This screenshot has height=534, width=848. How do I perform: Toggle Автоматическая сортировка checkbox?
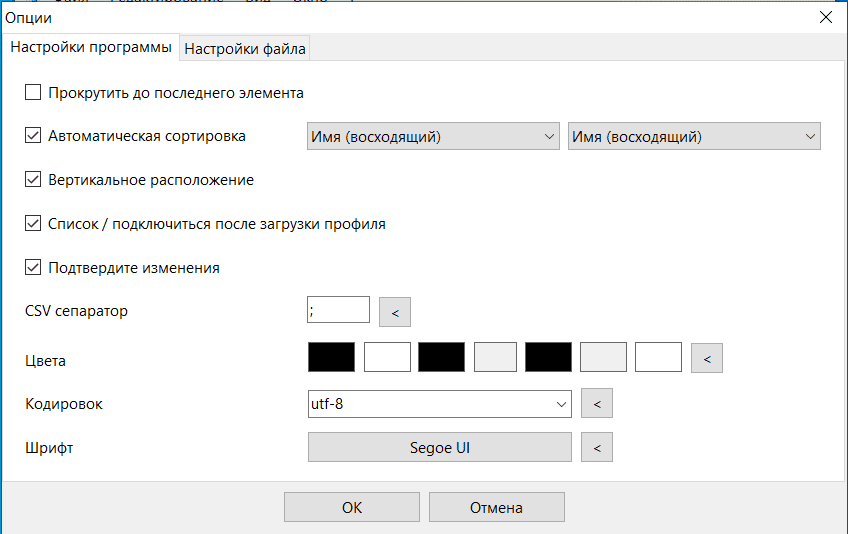pyautogui.click(x=33, y=136)
